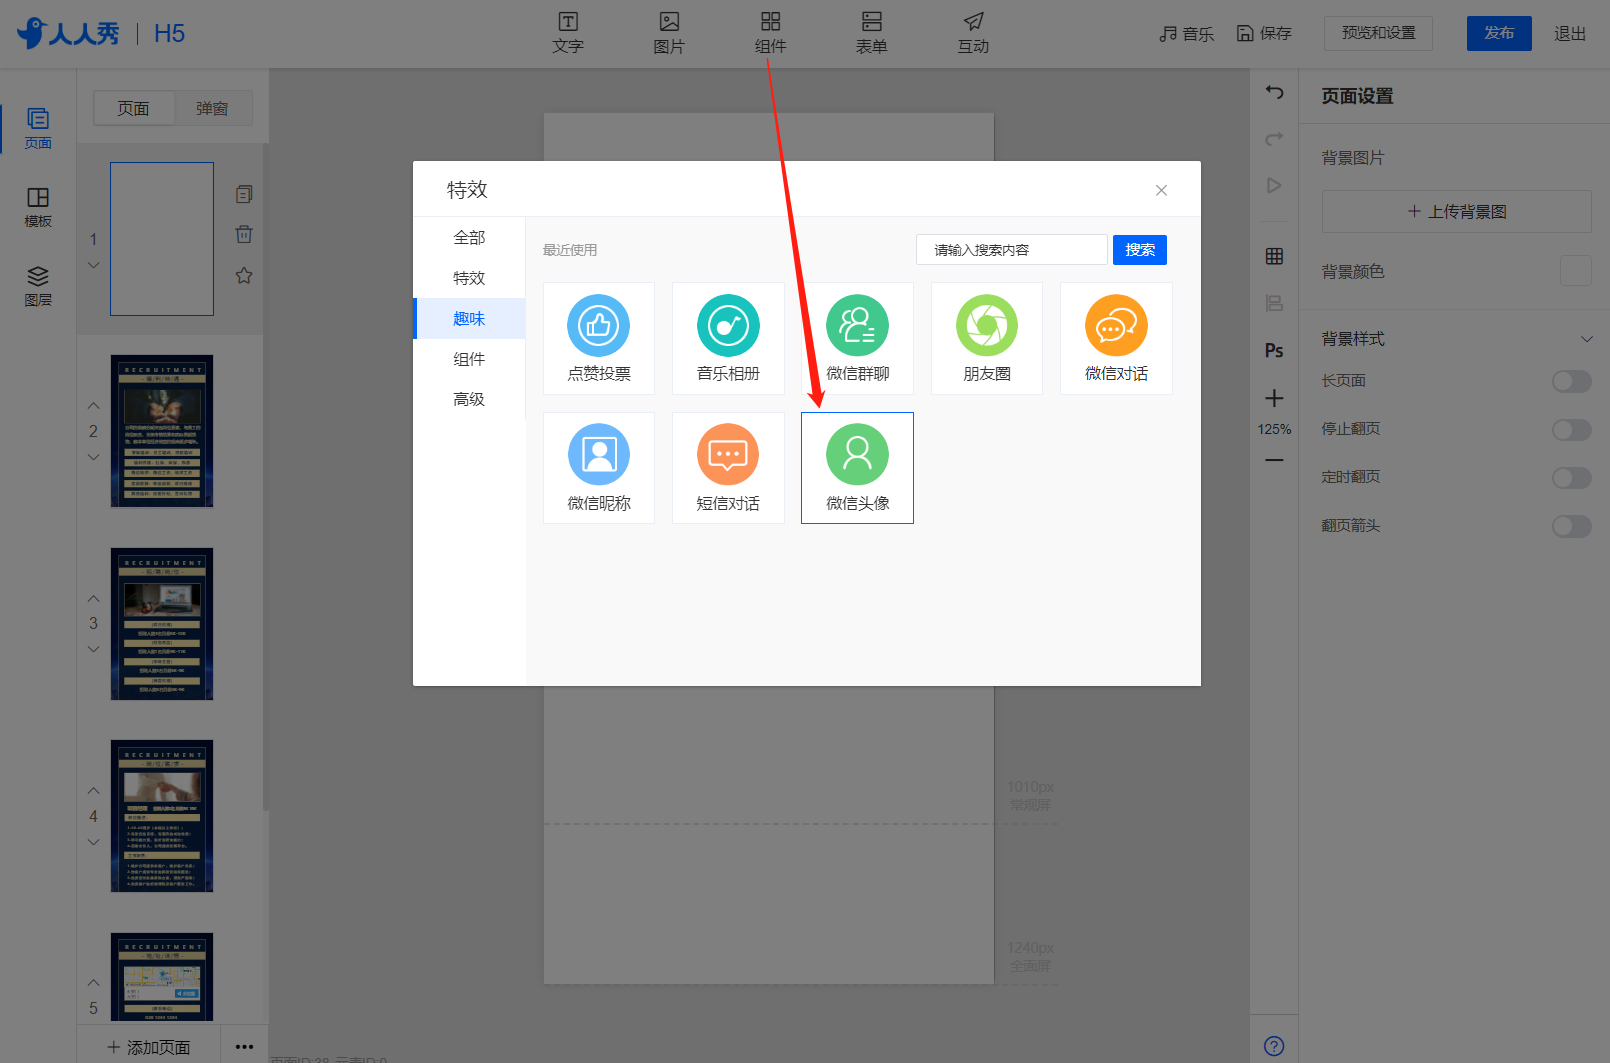This screenshot has height=1063, width=1610.
Task: Click the search input in 特效 dialog
Action: click(x=1011, y=250)
